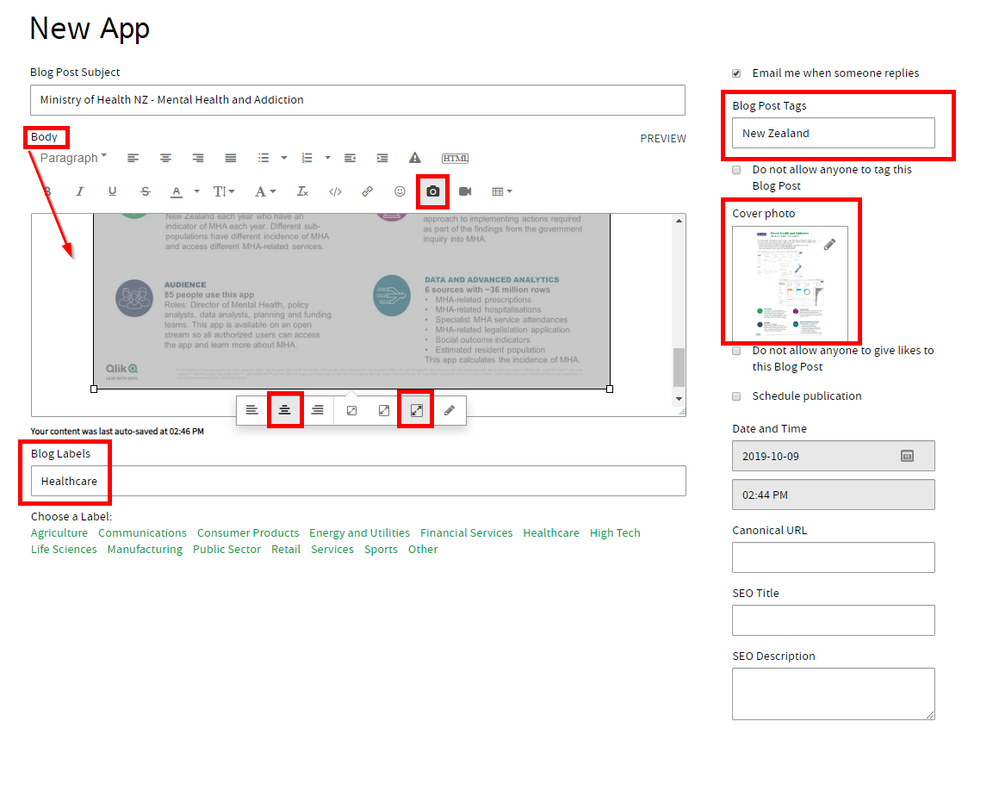Align text right in editor toolbar
The height and width of the screenshot is (785, 999).
pos(198,158)
